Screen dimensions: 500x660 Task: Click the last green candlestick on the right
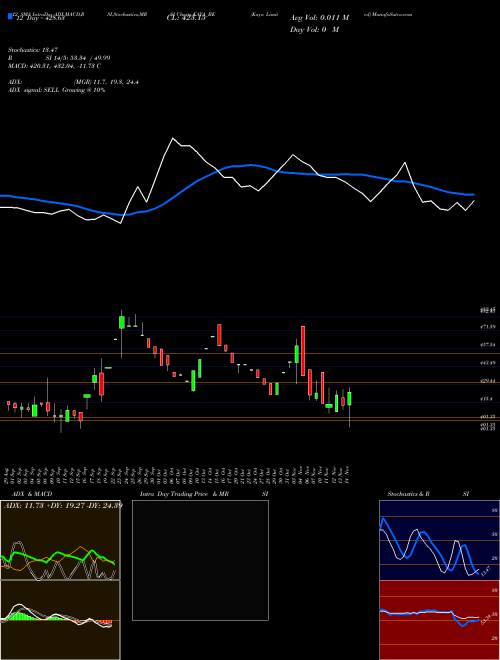[x=349, y=398]
